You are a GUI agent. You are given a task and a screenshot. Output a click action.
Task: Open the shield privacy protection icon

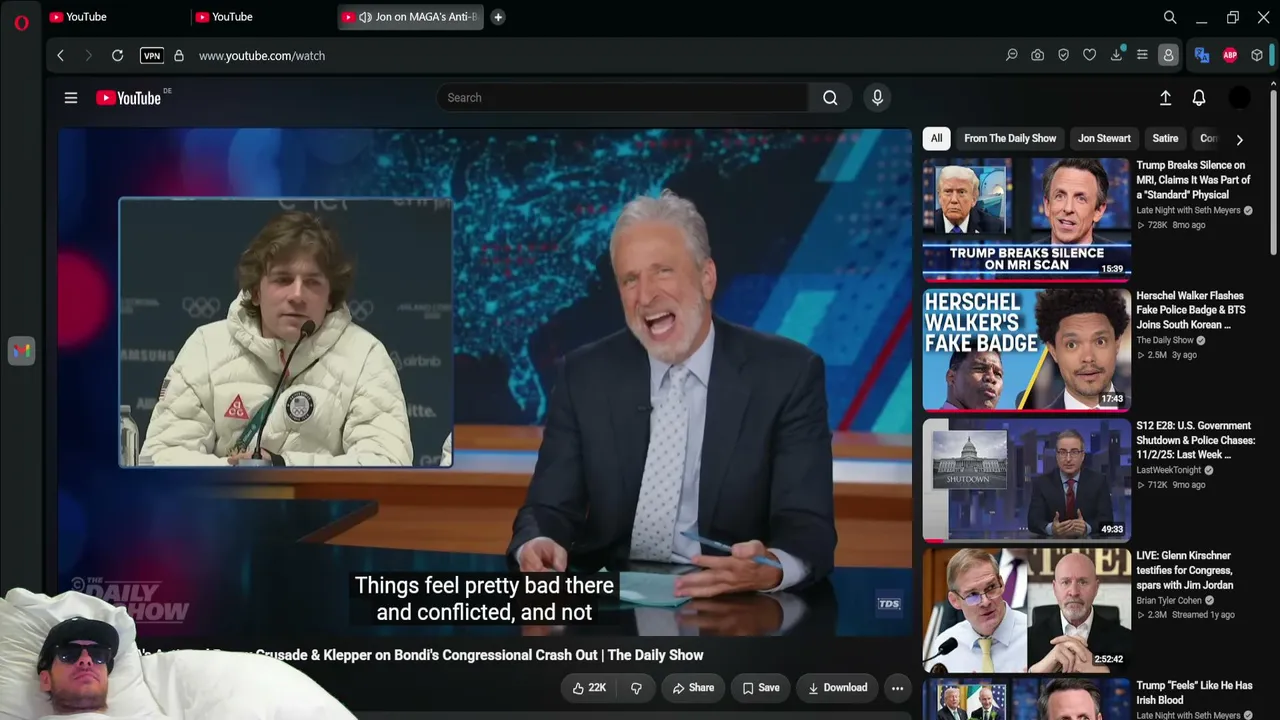tap(1064, 56)
